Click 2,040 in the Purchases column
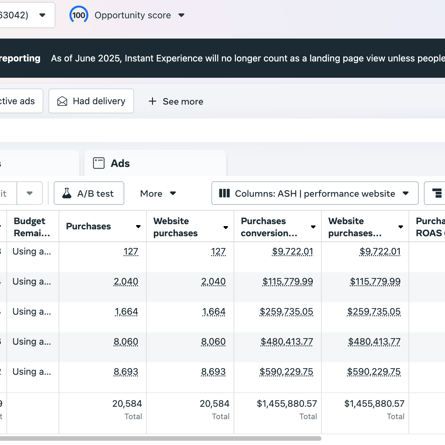 click(x=126, y=282)
